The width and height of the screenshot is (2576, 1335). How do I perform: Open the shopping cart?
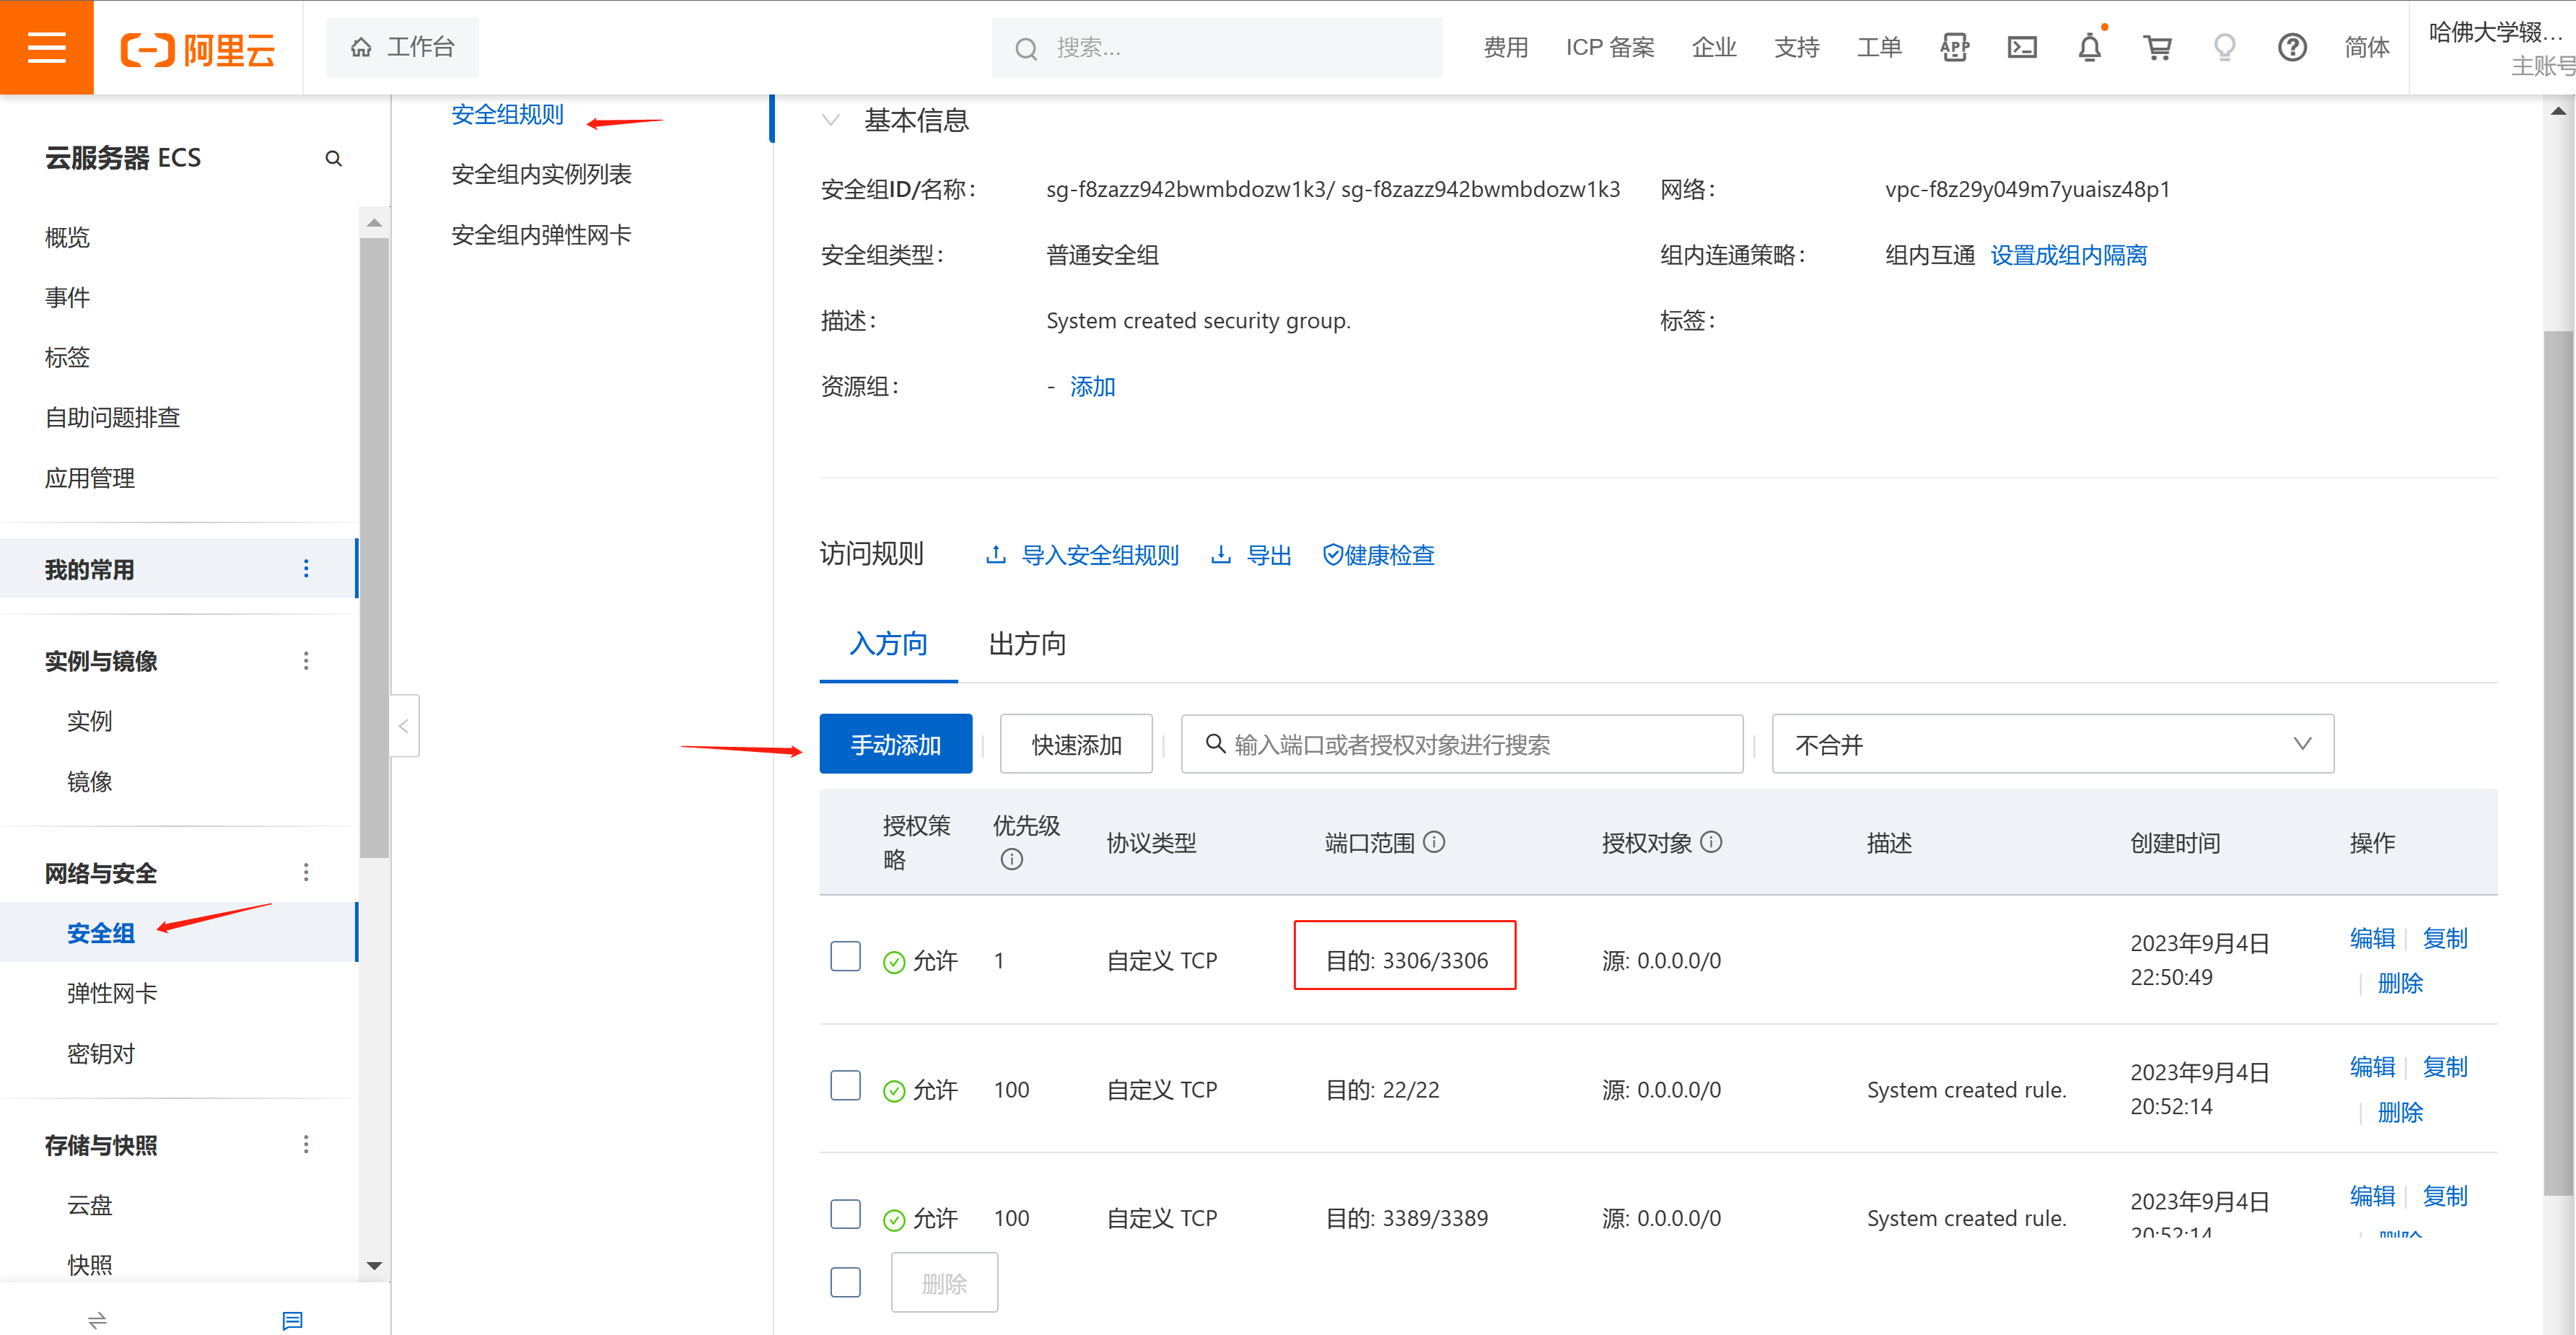(2157, 47)
